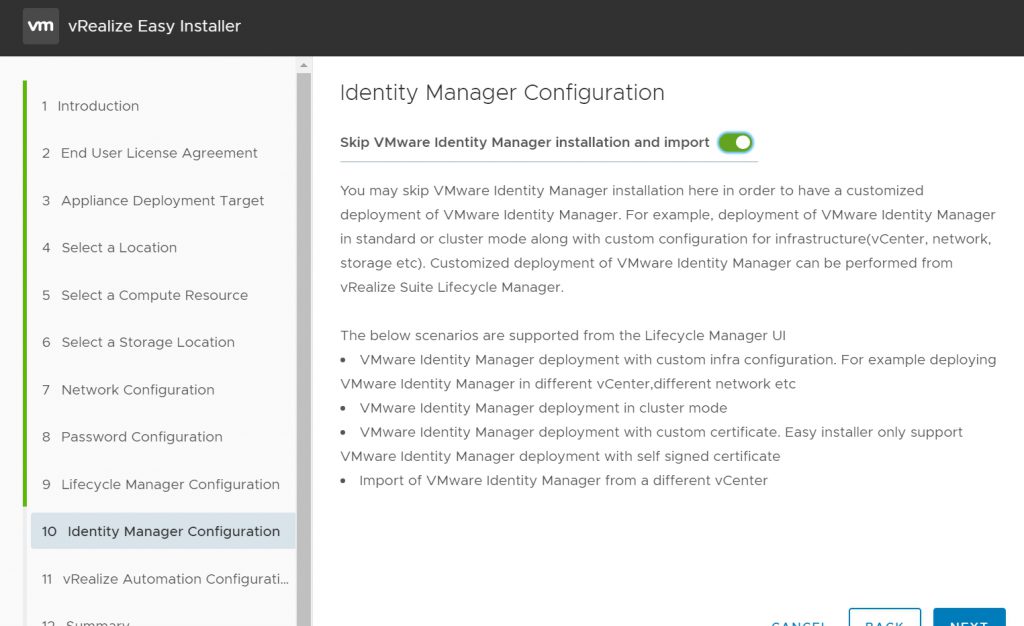
Task: Select step 10 Identity Manager Configuration
Action: point(163,531)
